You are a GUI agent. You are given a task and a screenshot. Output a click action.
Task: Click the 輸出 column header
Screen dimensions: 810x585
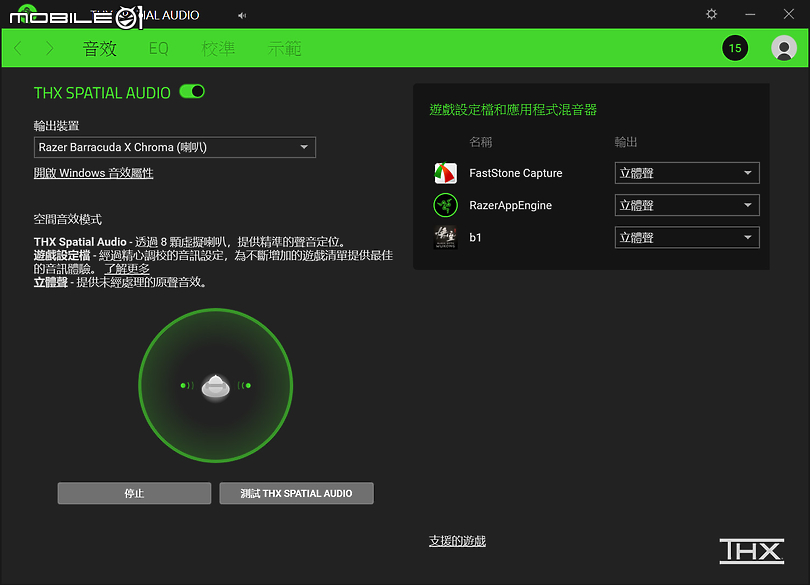coord(626,142)
